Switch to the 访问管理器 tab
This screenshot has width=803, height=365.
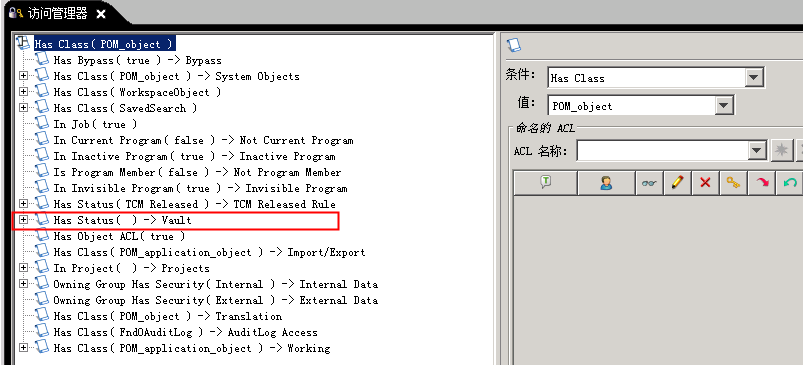(57, 13)
